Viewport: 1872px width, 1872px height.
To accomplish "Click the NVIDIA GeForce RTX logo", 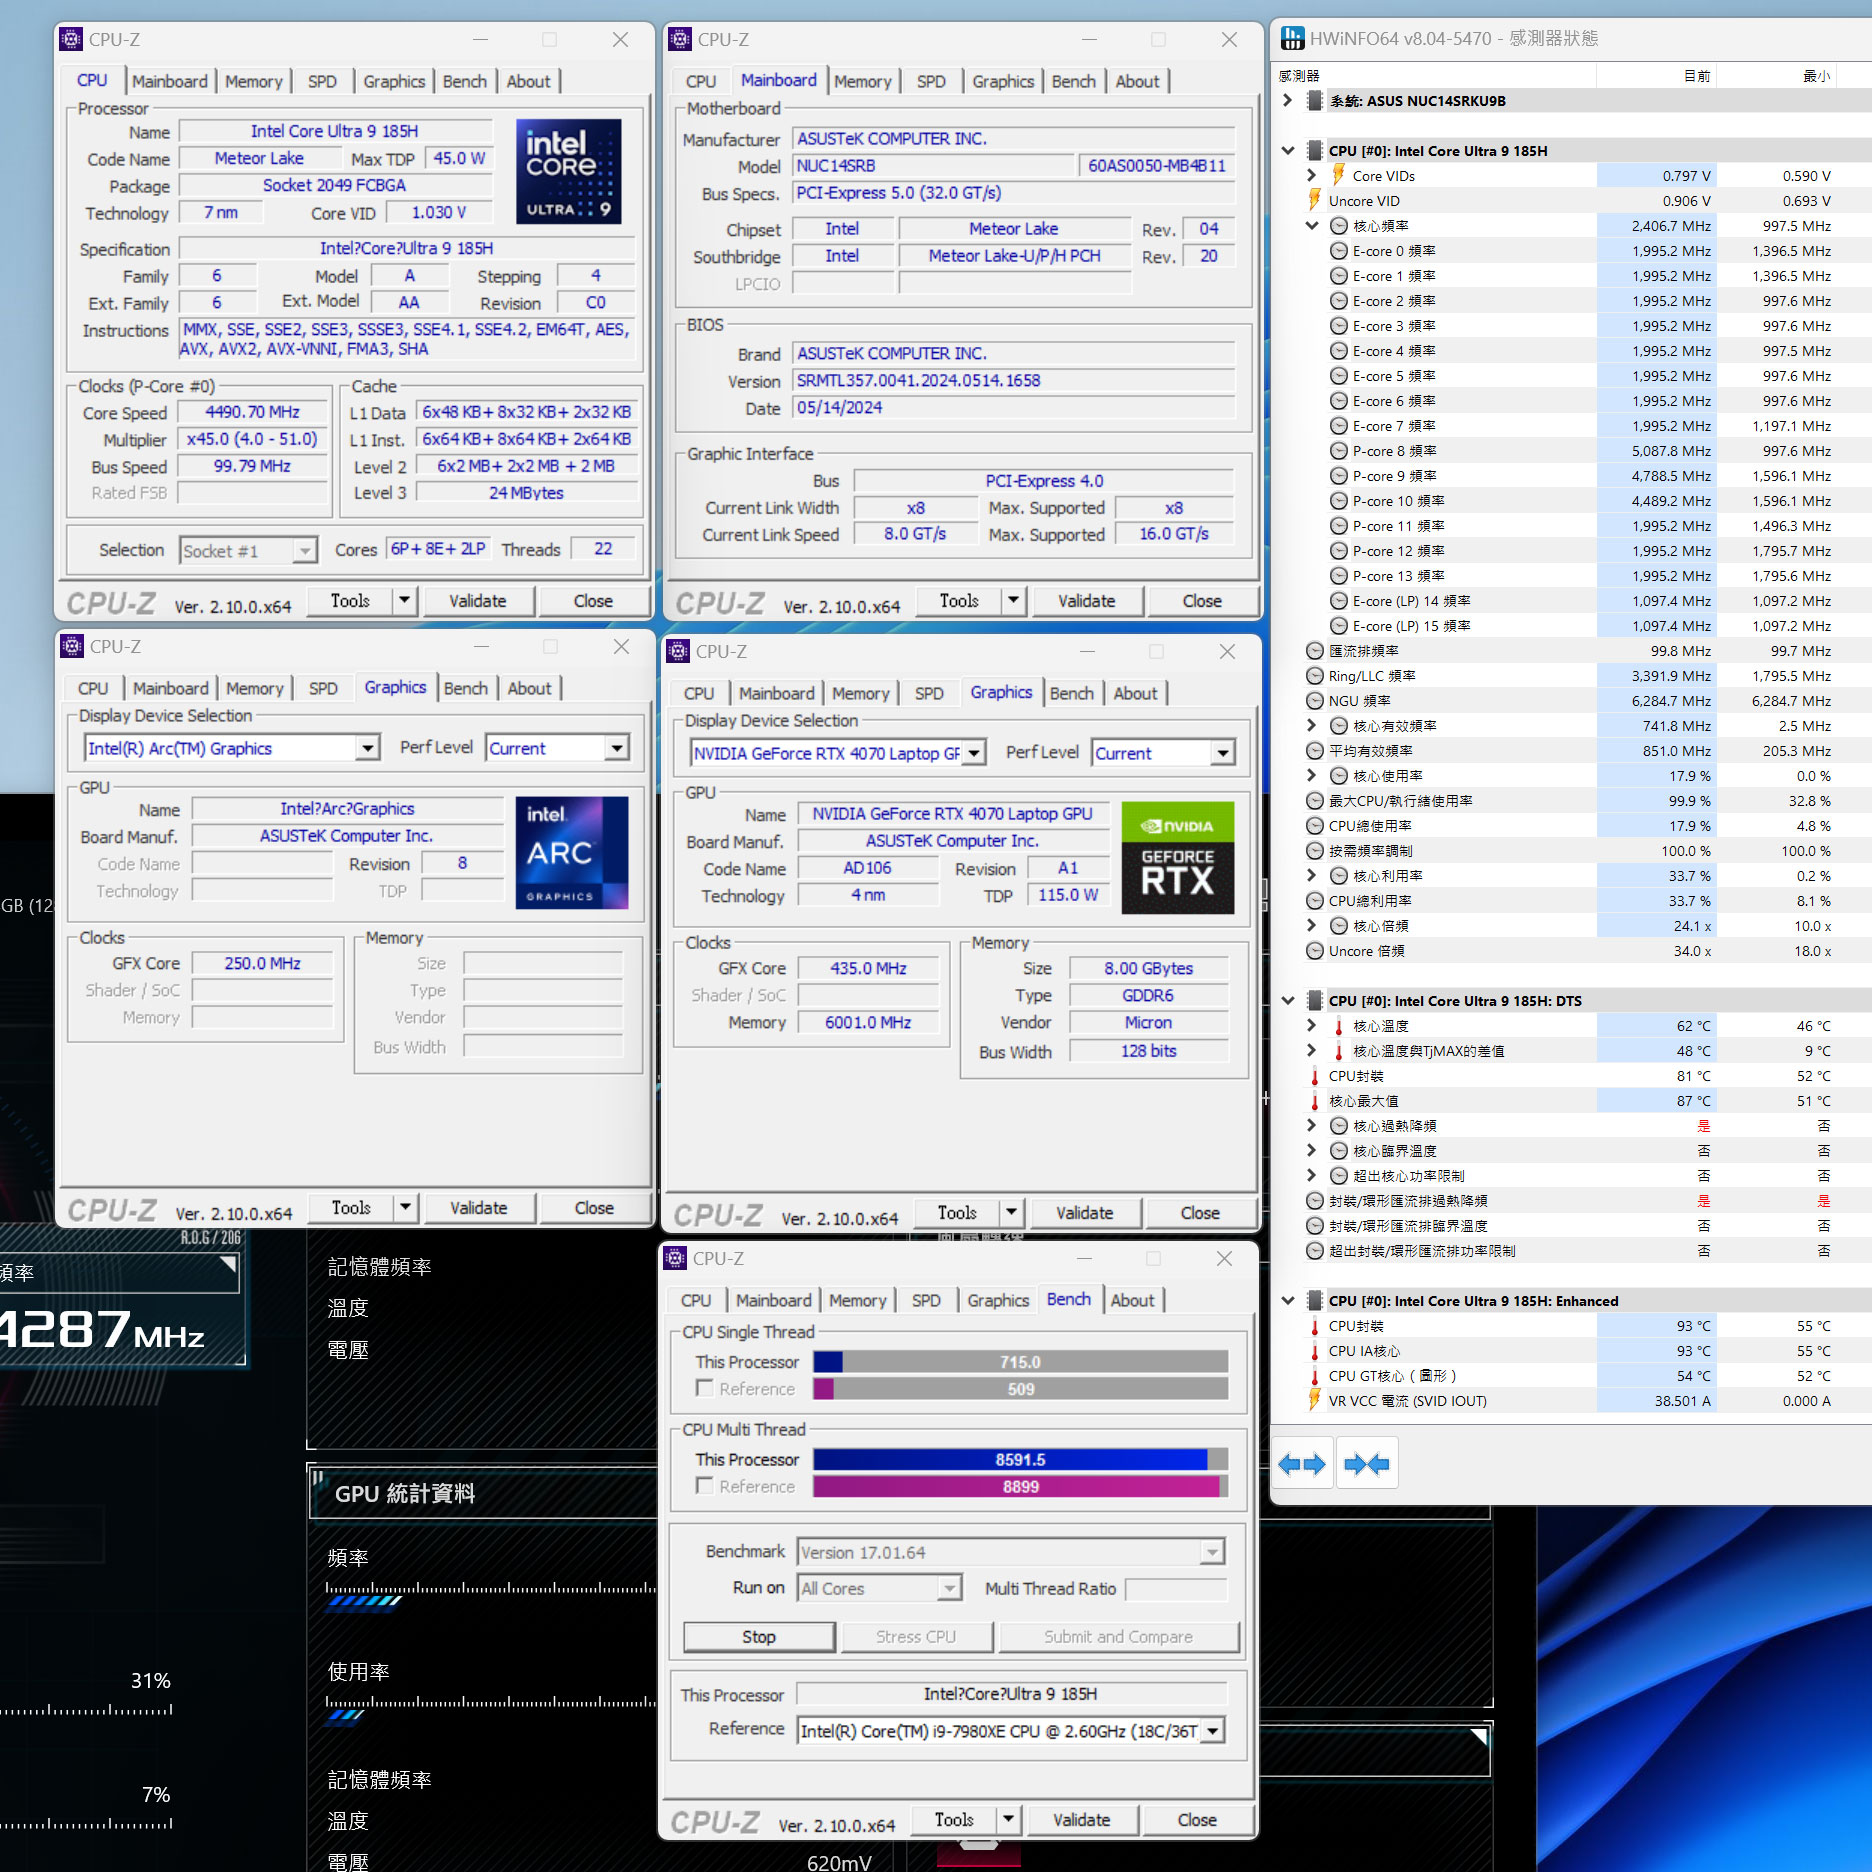I will tap(1178, 857).
